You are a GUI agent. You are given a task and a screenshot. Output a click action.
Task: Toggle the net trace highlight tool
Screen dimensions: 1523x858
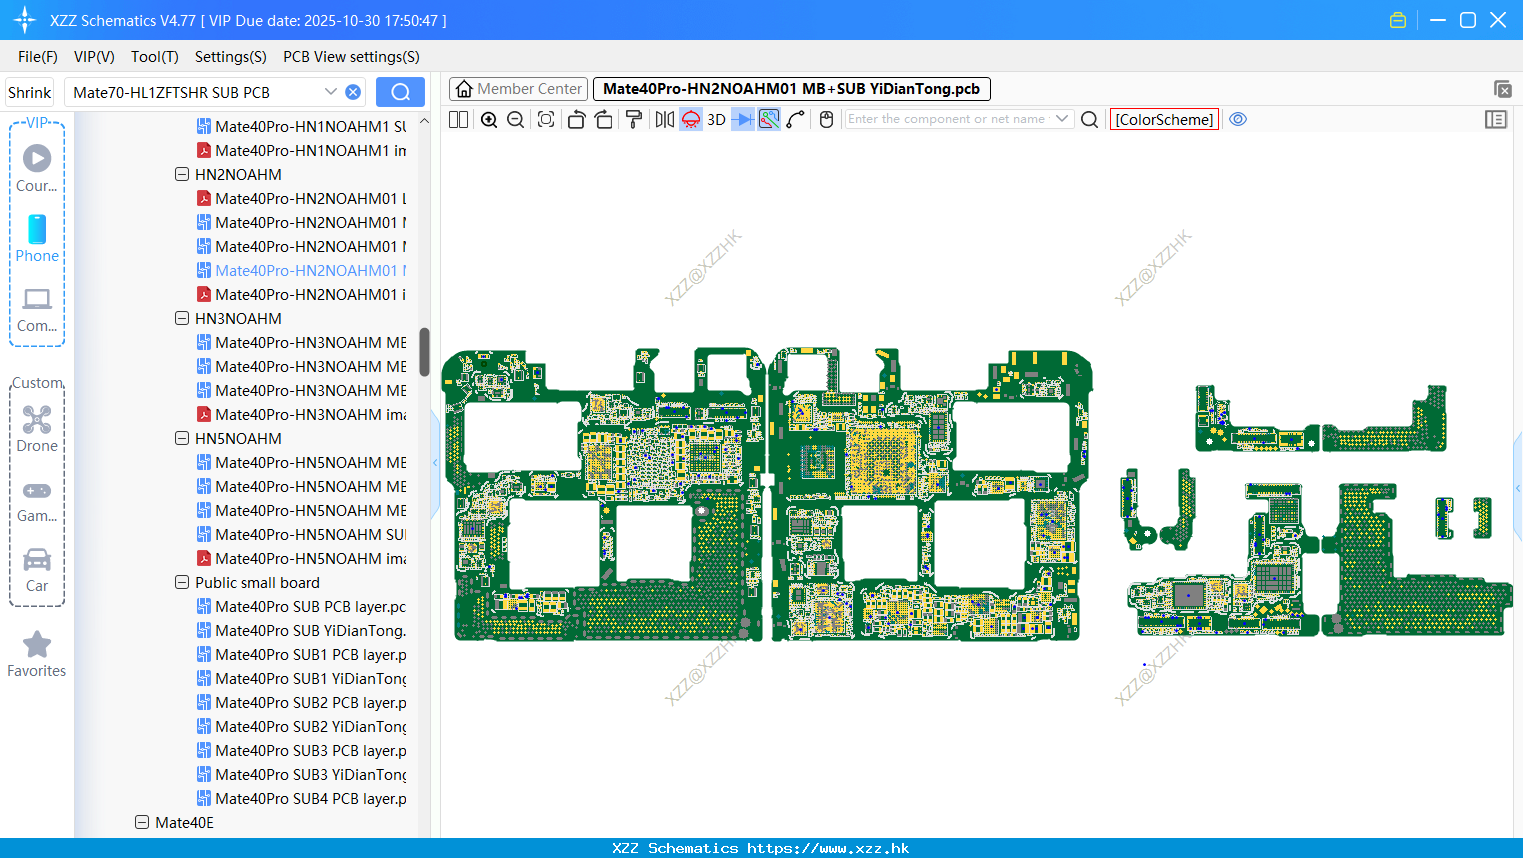point(769,119)
